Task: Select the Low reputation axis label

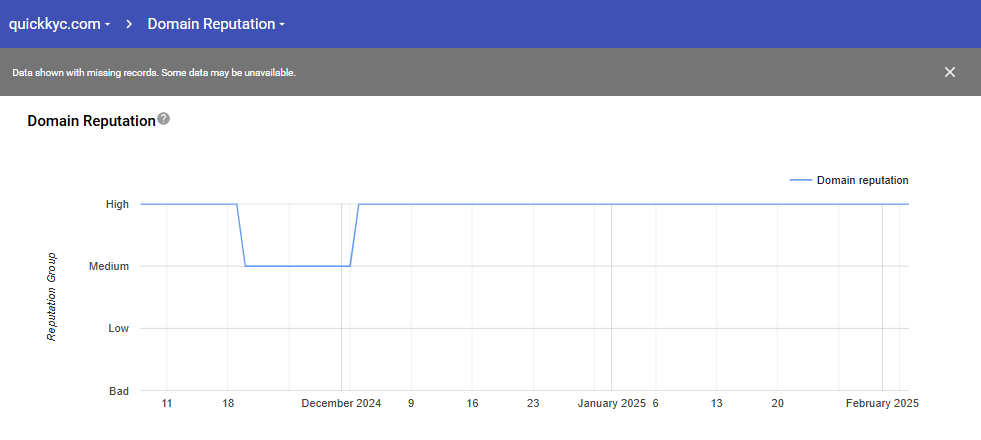Action: click(x=118, y=328)
